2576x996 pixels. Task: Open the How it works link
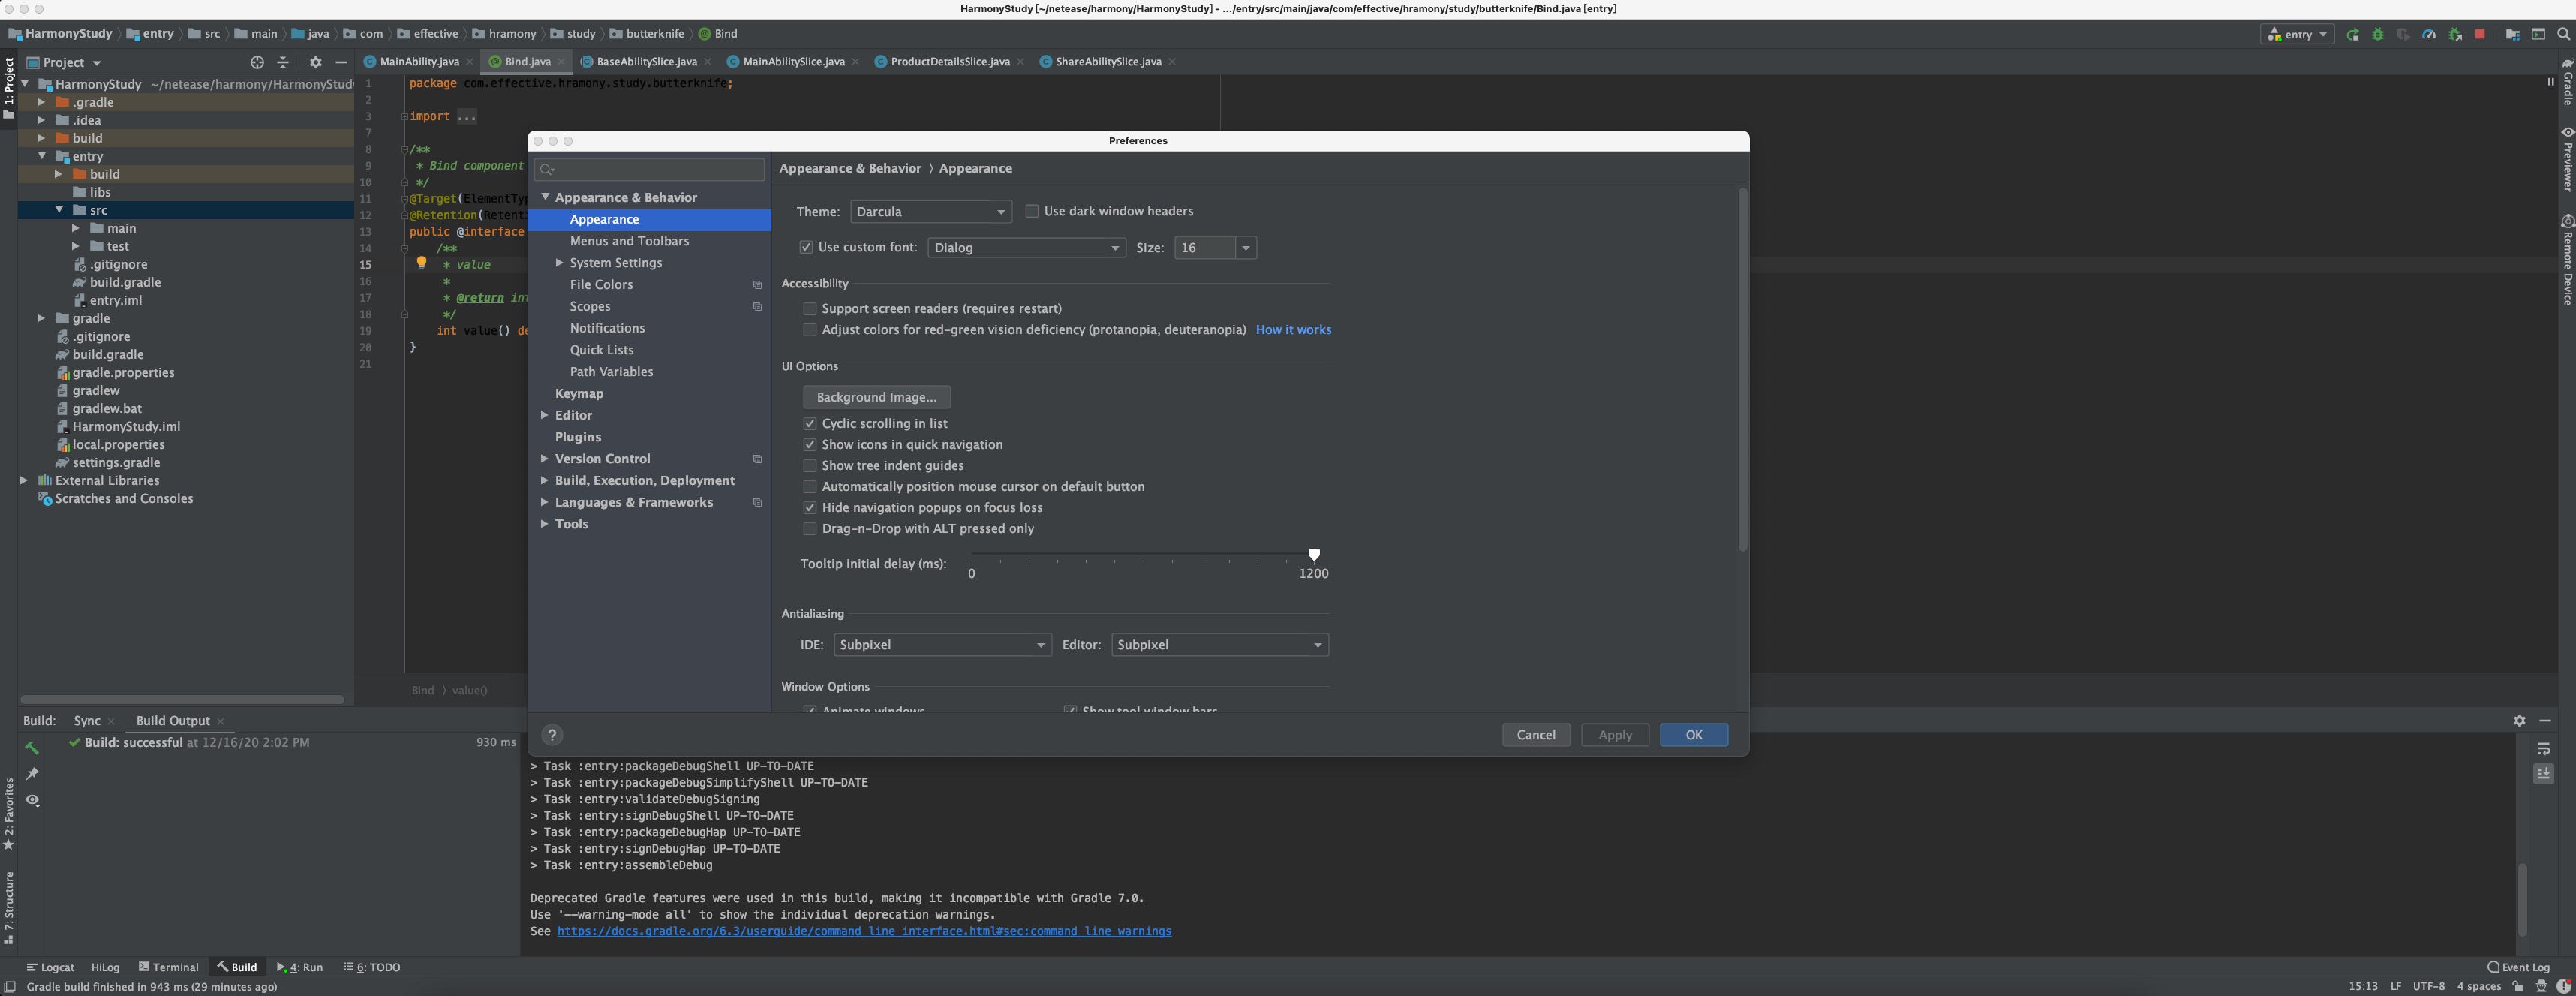click(1293, 330)
